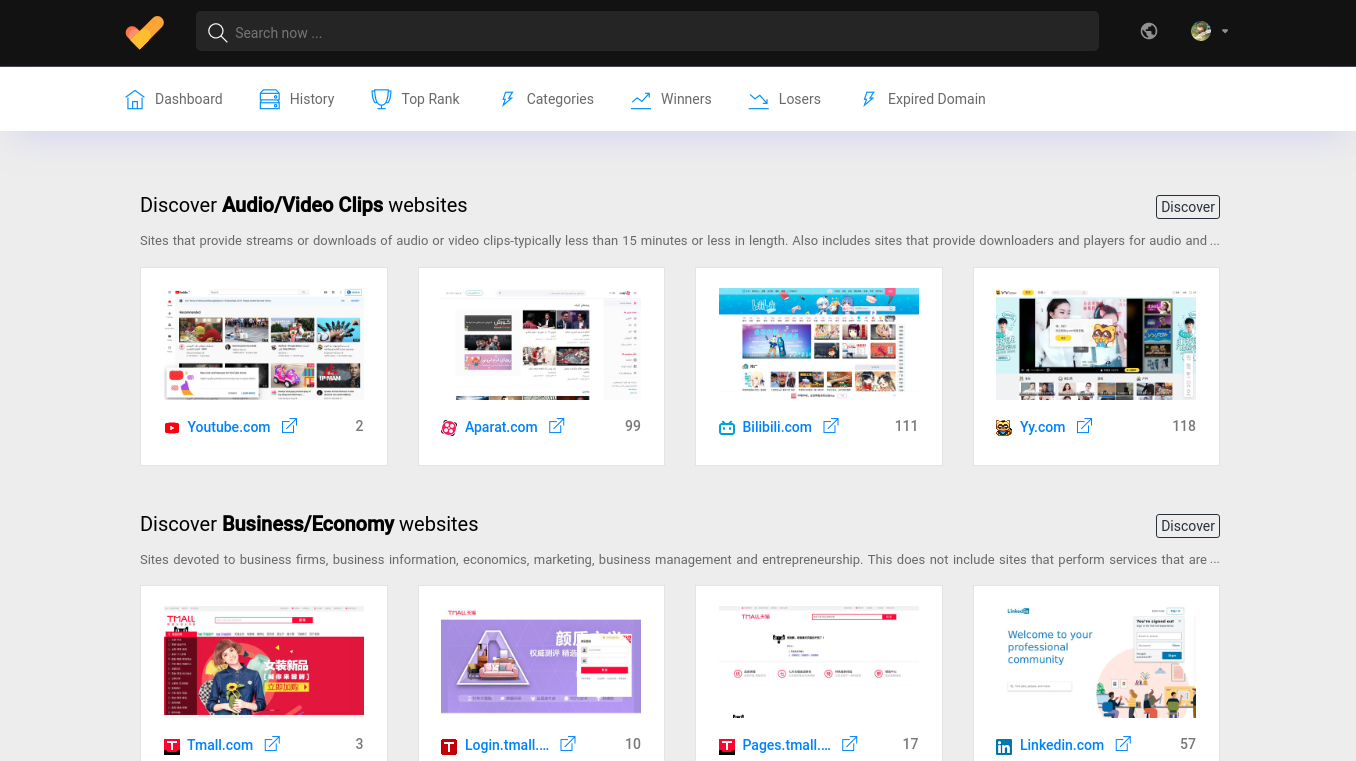Screen dimensions: 1356x761
Task: Open Bilibili.com via external link icon
Action: point(831,426)
